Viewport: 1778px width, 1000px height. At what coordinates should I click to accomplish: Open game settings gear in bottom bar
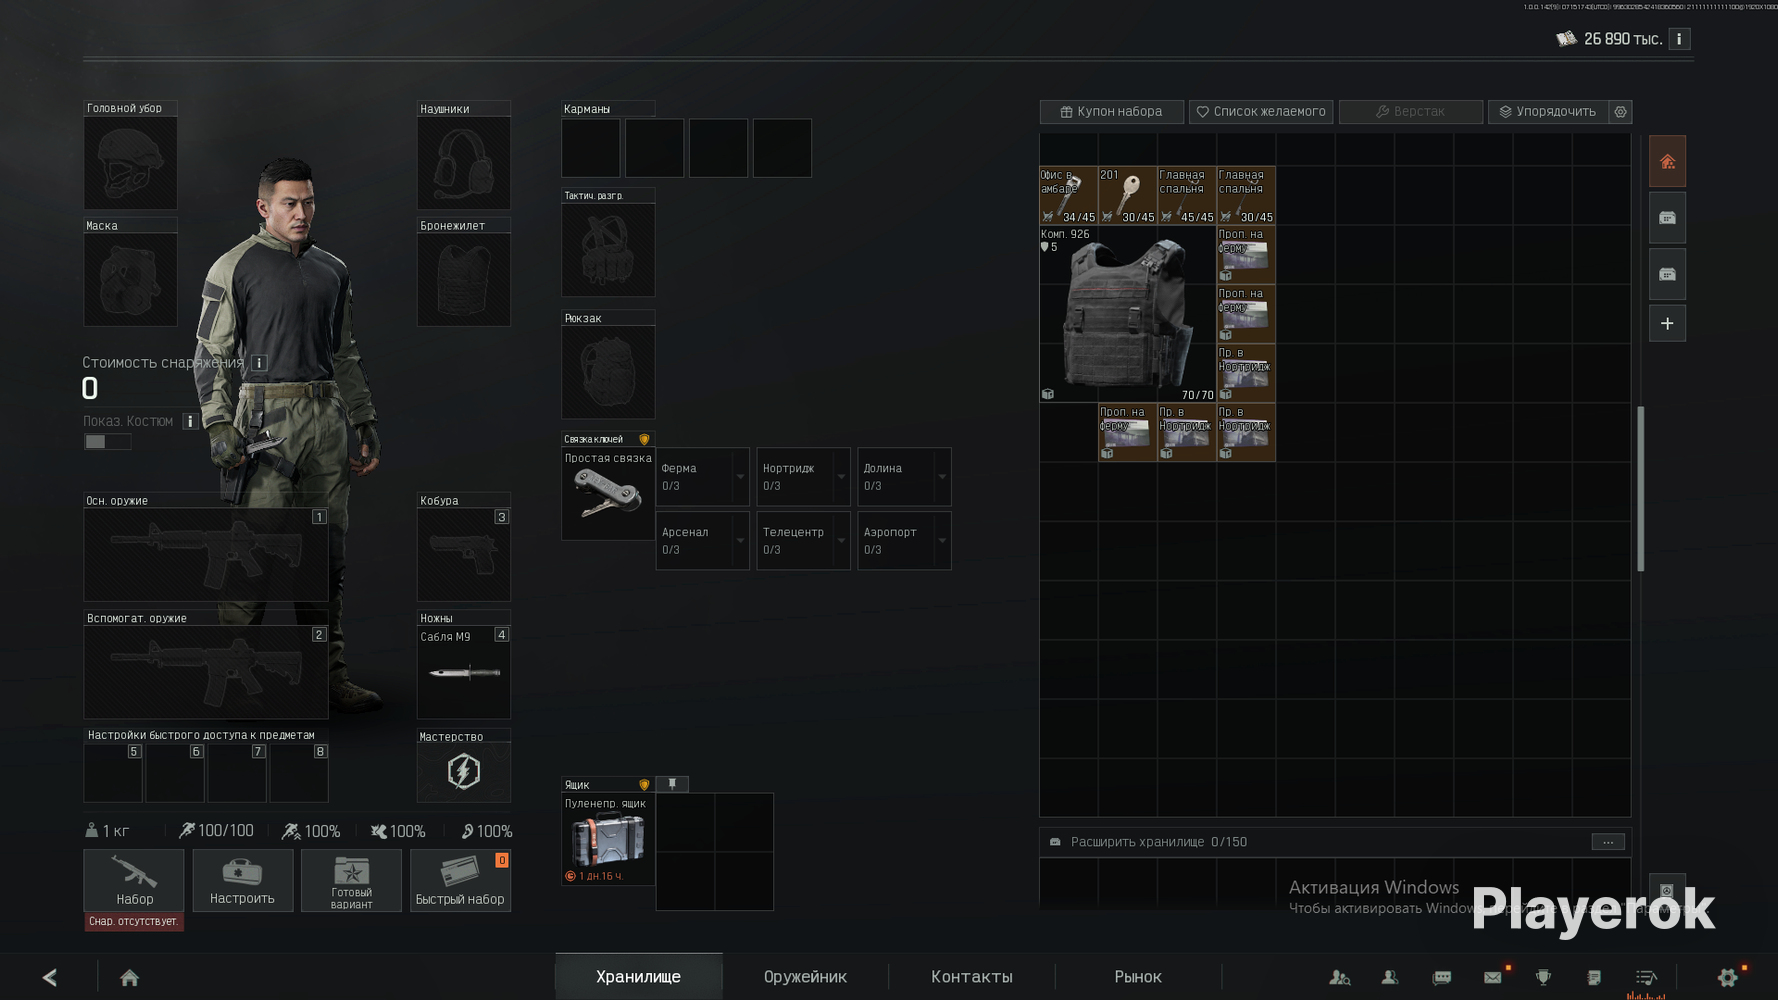(x=1727, y=977)
